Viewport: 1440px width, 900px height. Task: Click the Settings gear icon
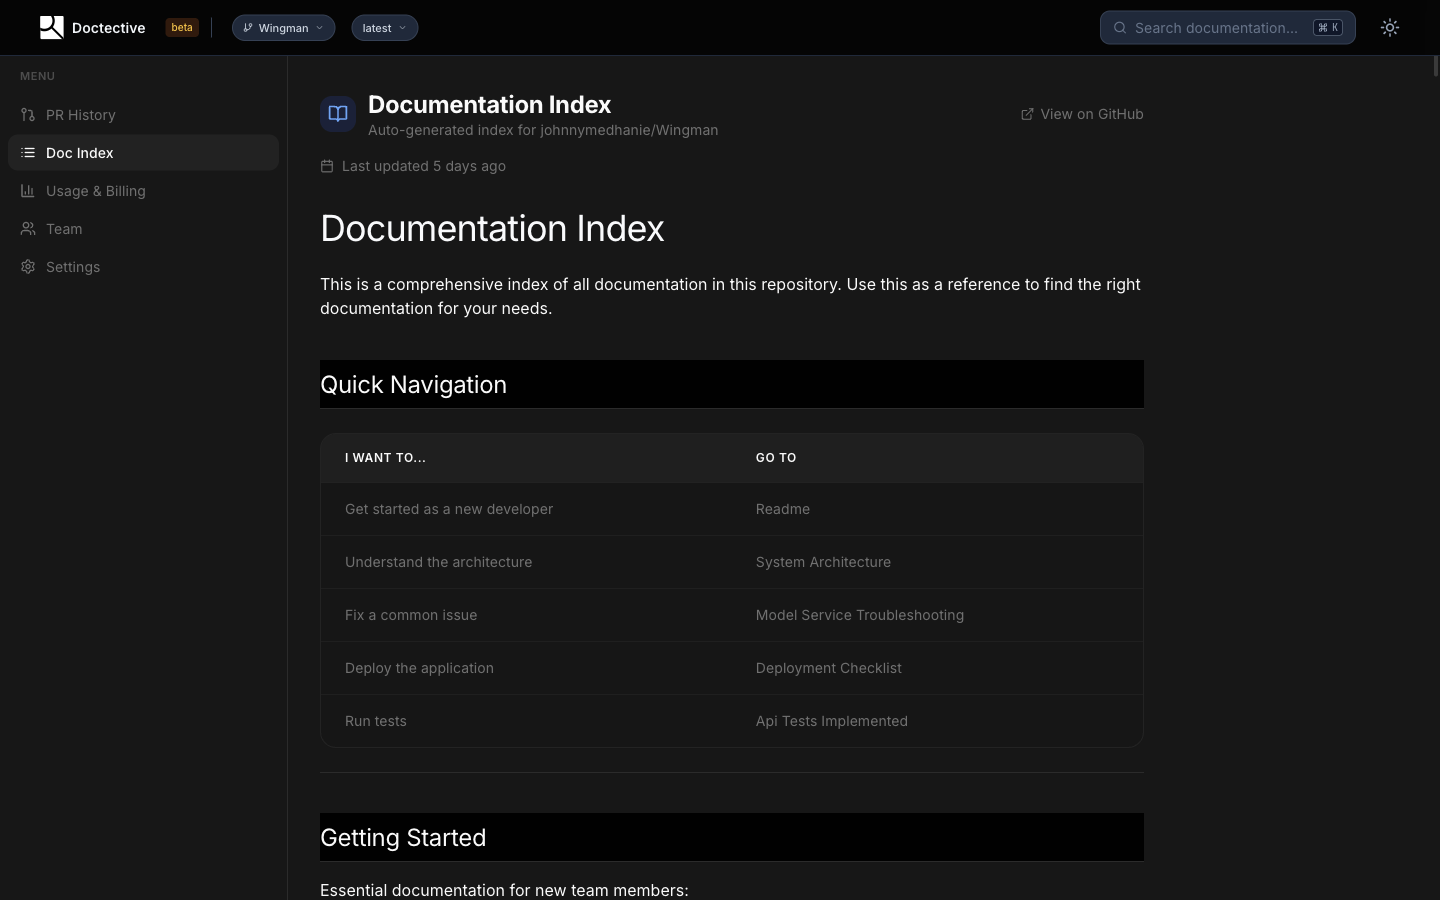(x=28, y=267)
